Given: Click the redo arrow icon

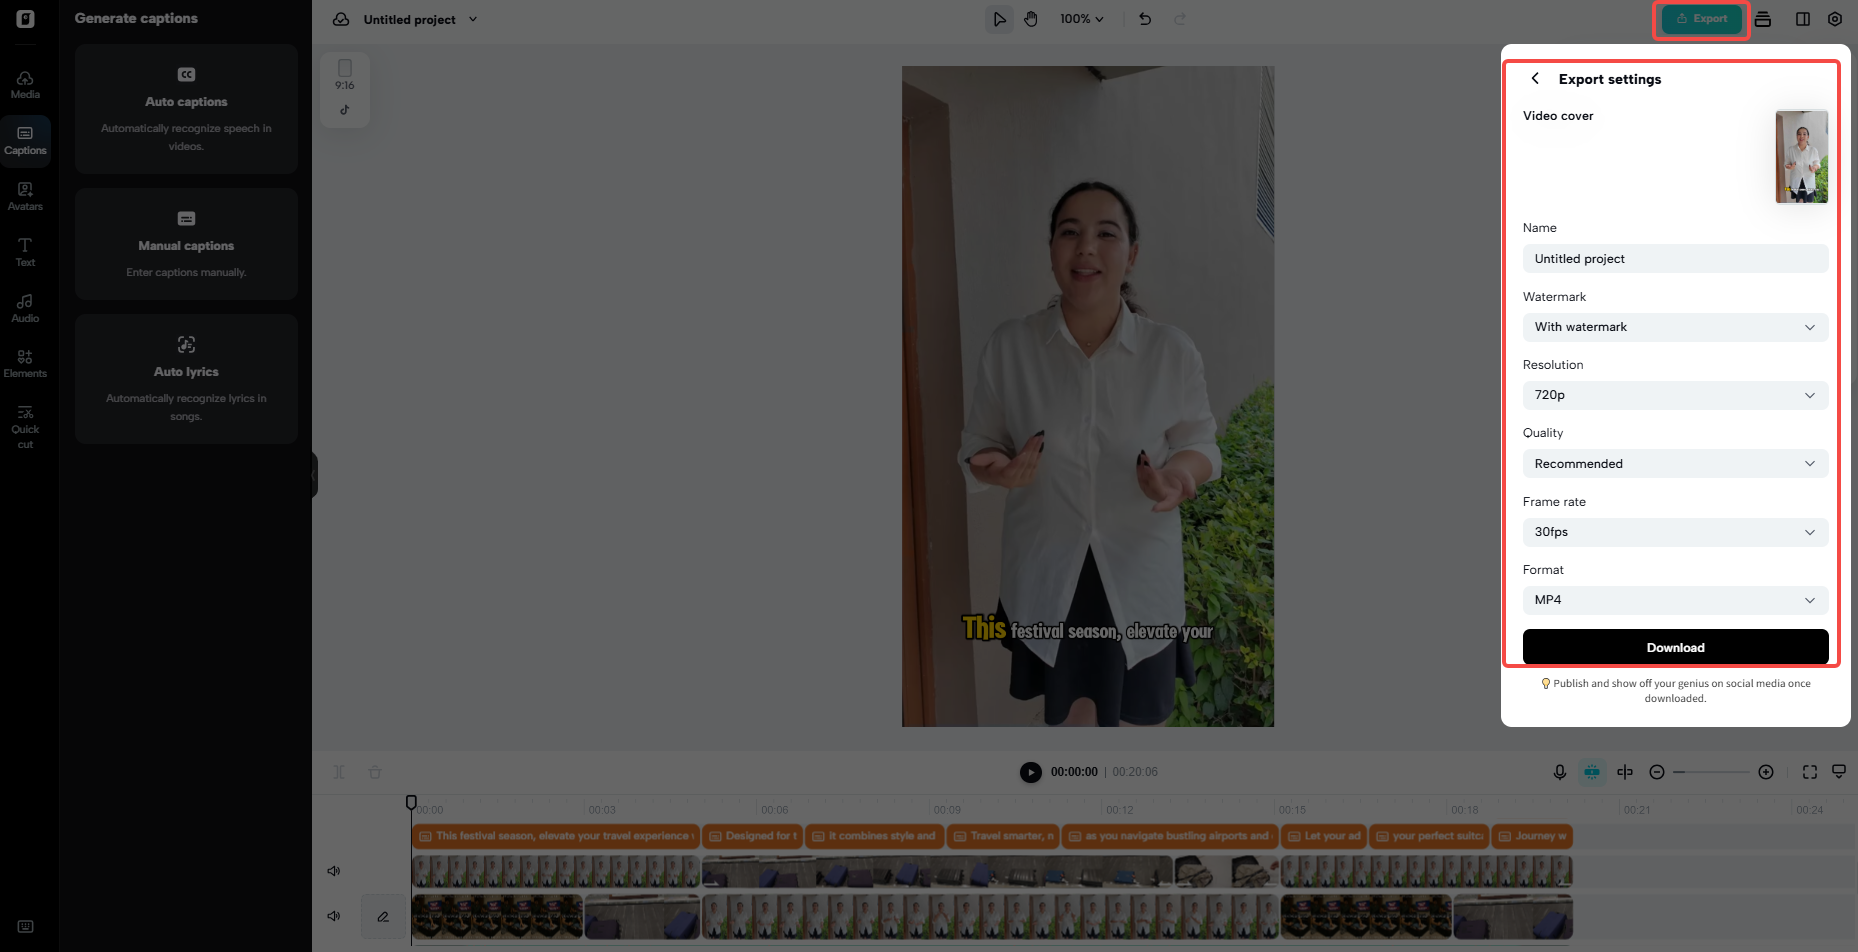Looking at the screenshot, I should click(1180, 19).
